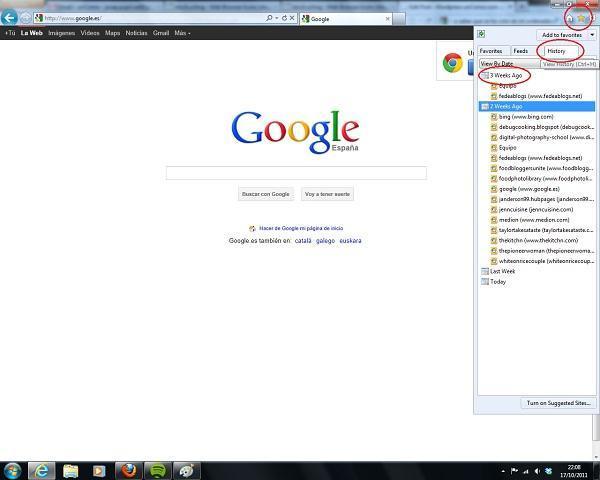Image resolution: width=600 pixels, height=480 pixels.
Task: Open janderson99.hubpages history entry
Action: point(542,199)
